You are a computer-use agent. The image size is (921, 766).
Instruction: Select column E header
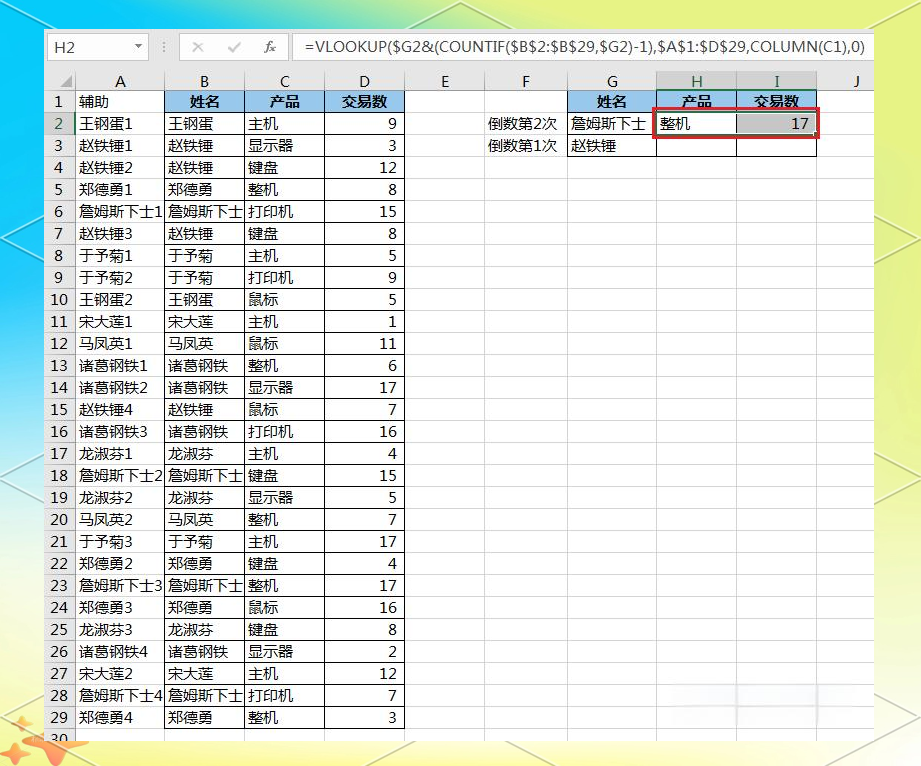[x=445, y=81]
